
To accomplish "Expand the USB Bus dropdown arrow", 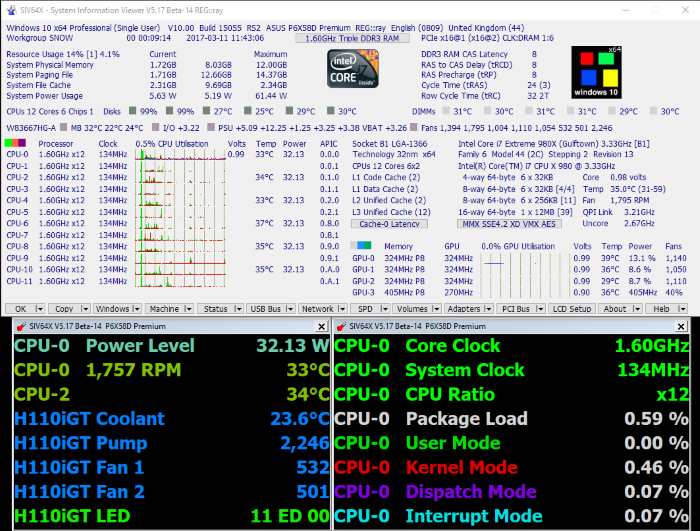I will 290,309.
